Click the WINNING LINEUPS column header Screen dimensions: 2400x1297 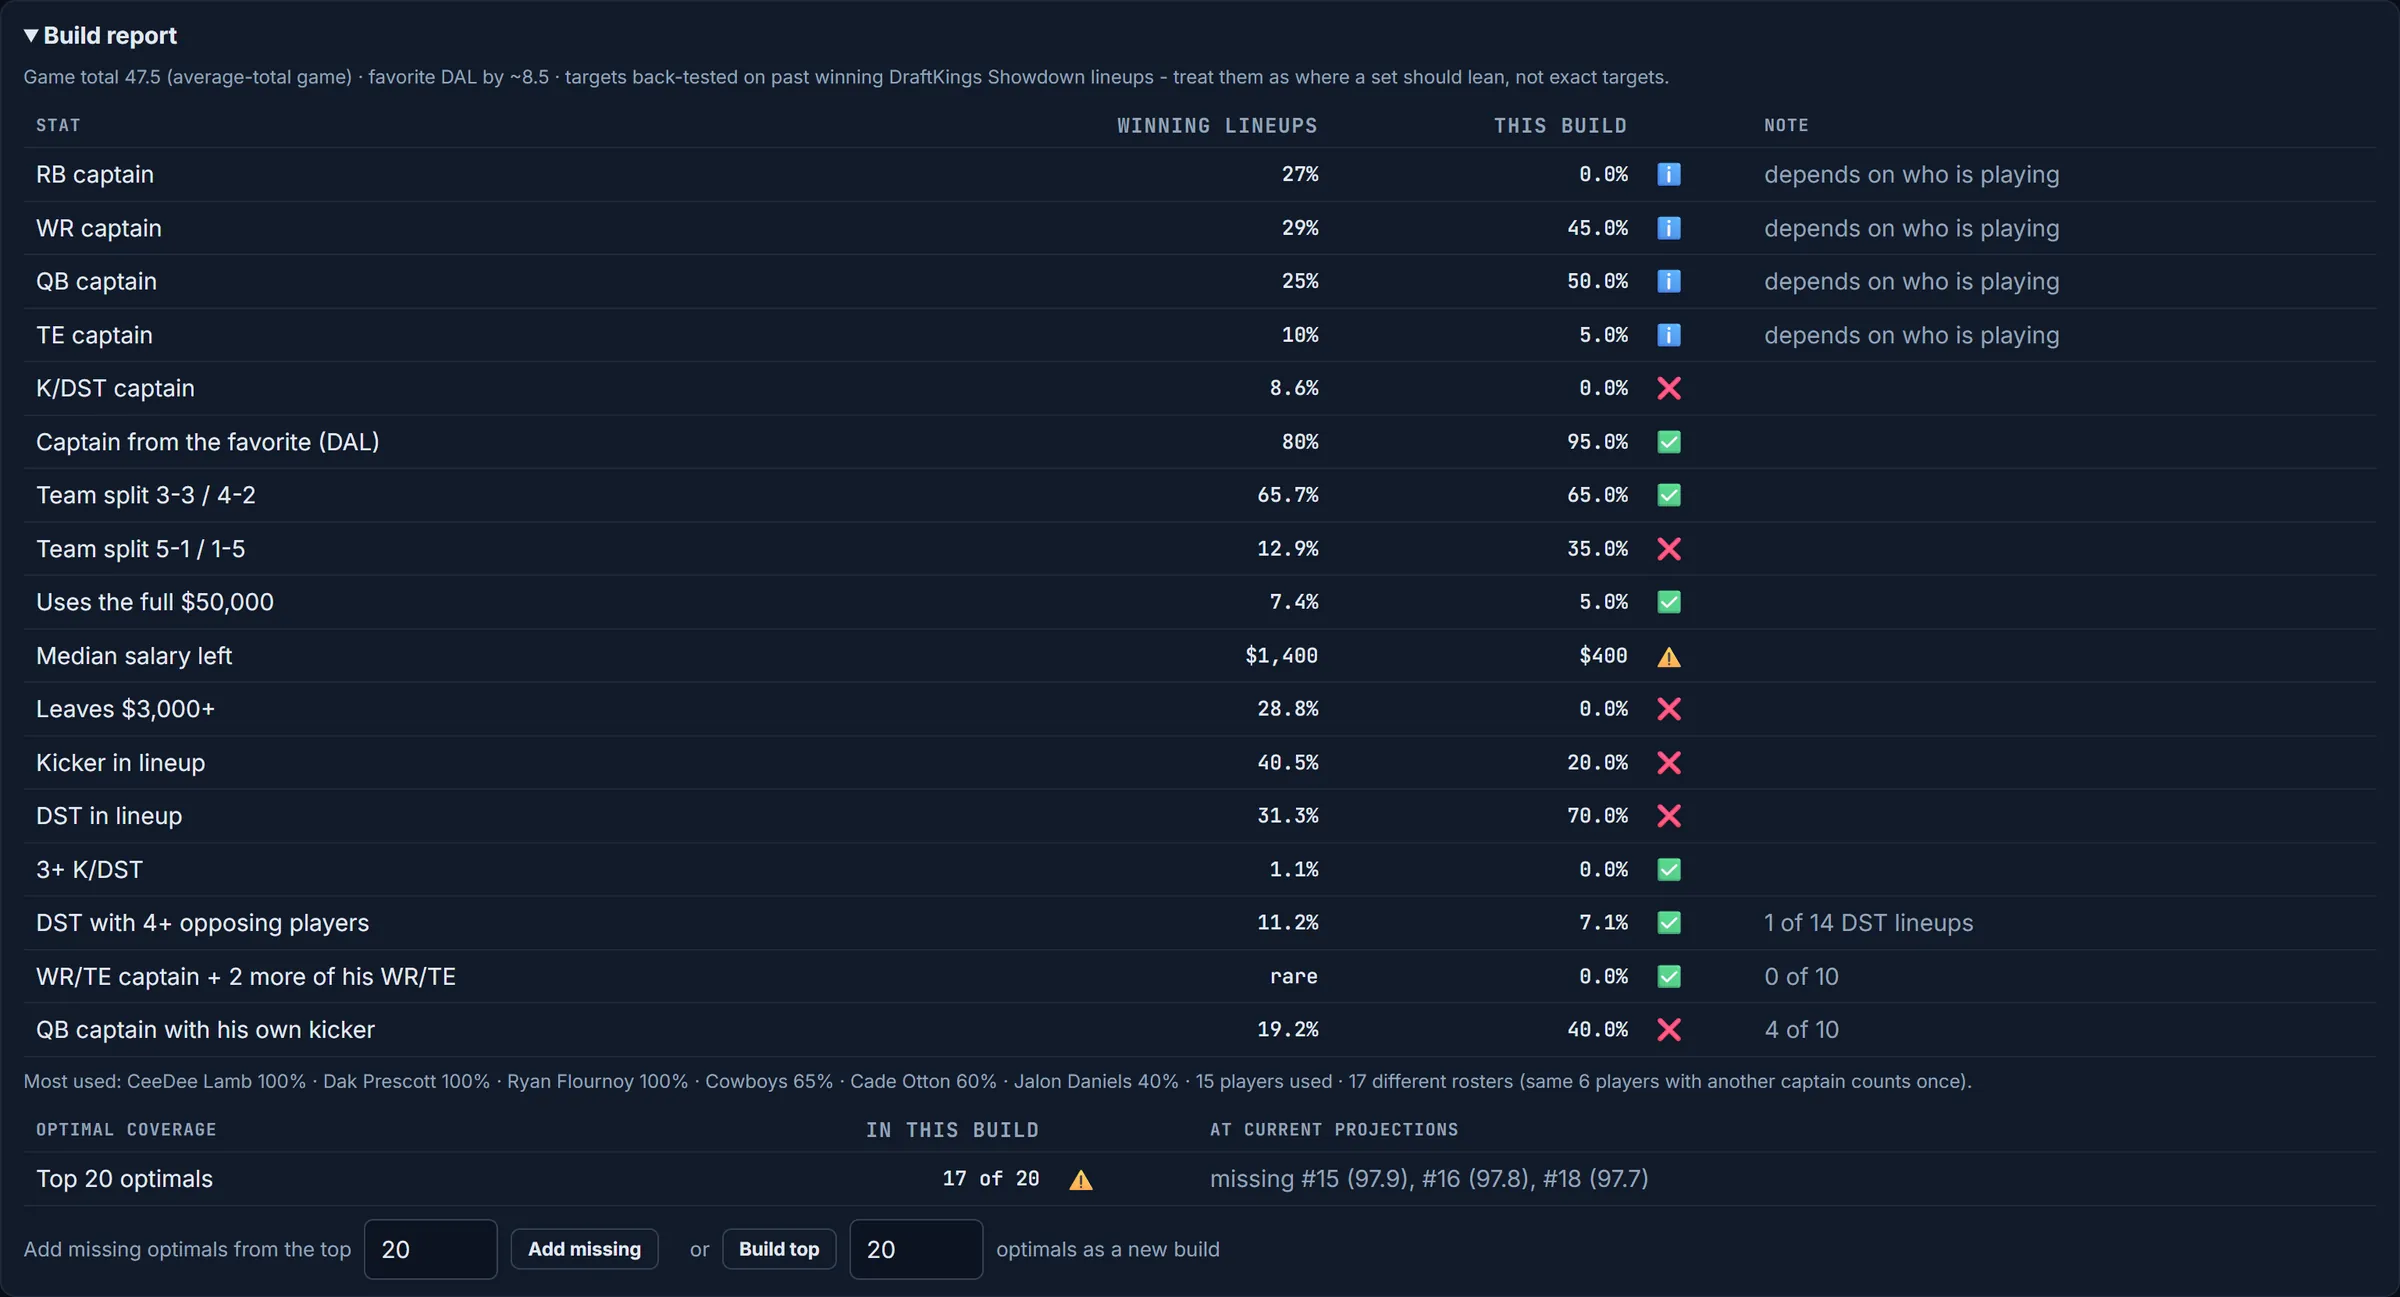pyautogui.click(x=1217, y=126)
